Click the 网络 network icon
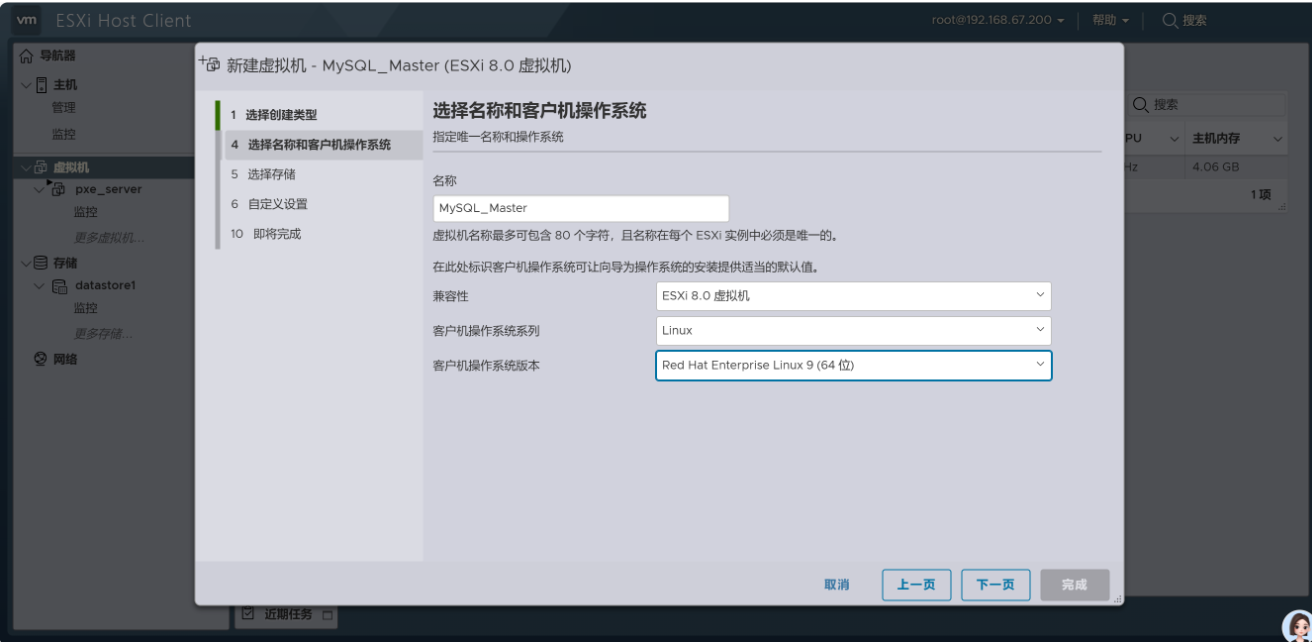Screen dimensions: 1312x642 click(x=41, y=359)
